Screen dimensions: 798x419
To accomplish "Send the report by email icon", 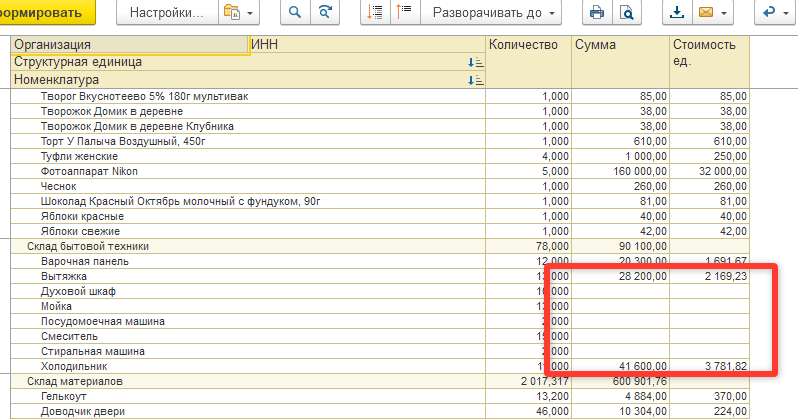I will pos(706,12).
